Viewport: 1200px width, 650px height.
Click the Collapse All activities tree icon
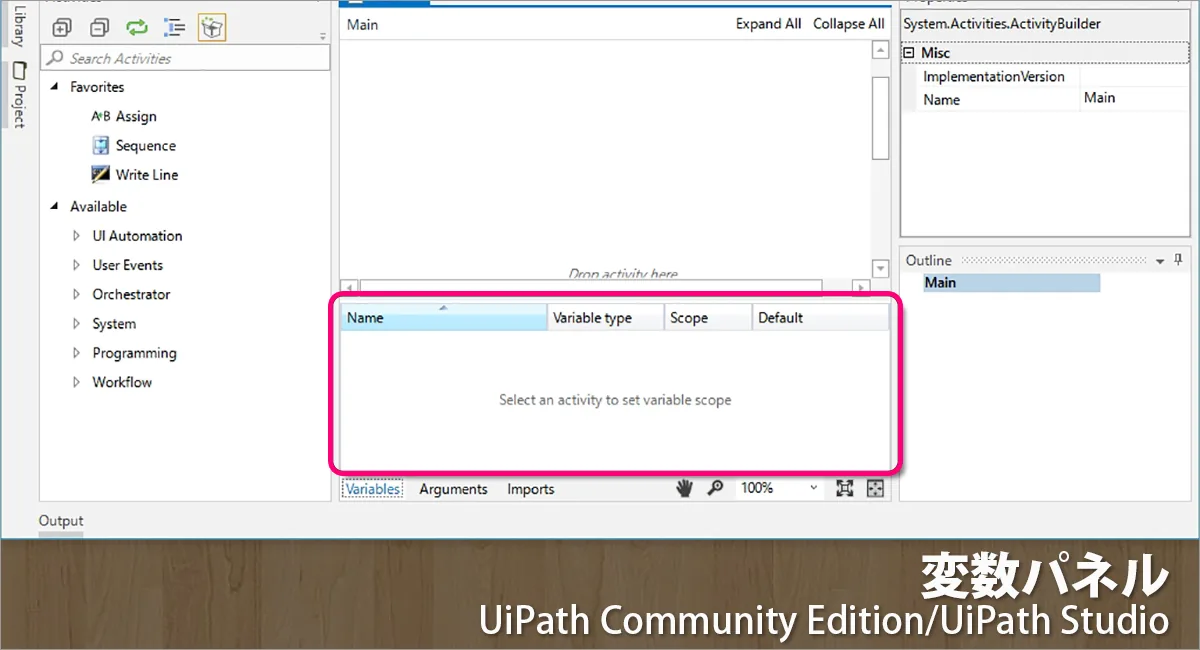point(98,28)
